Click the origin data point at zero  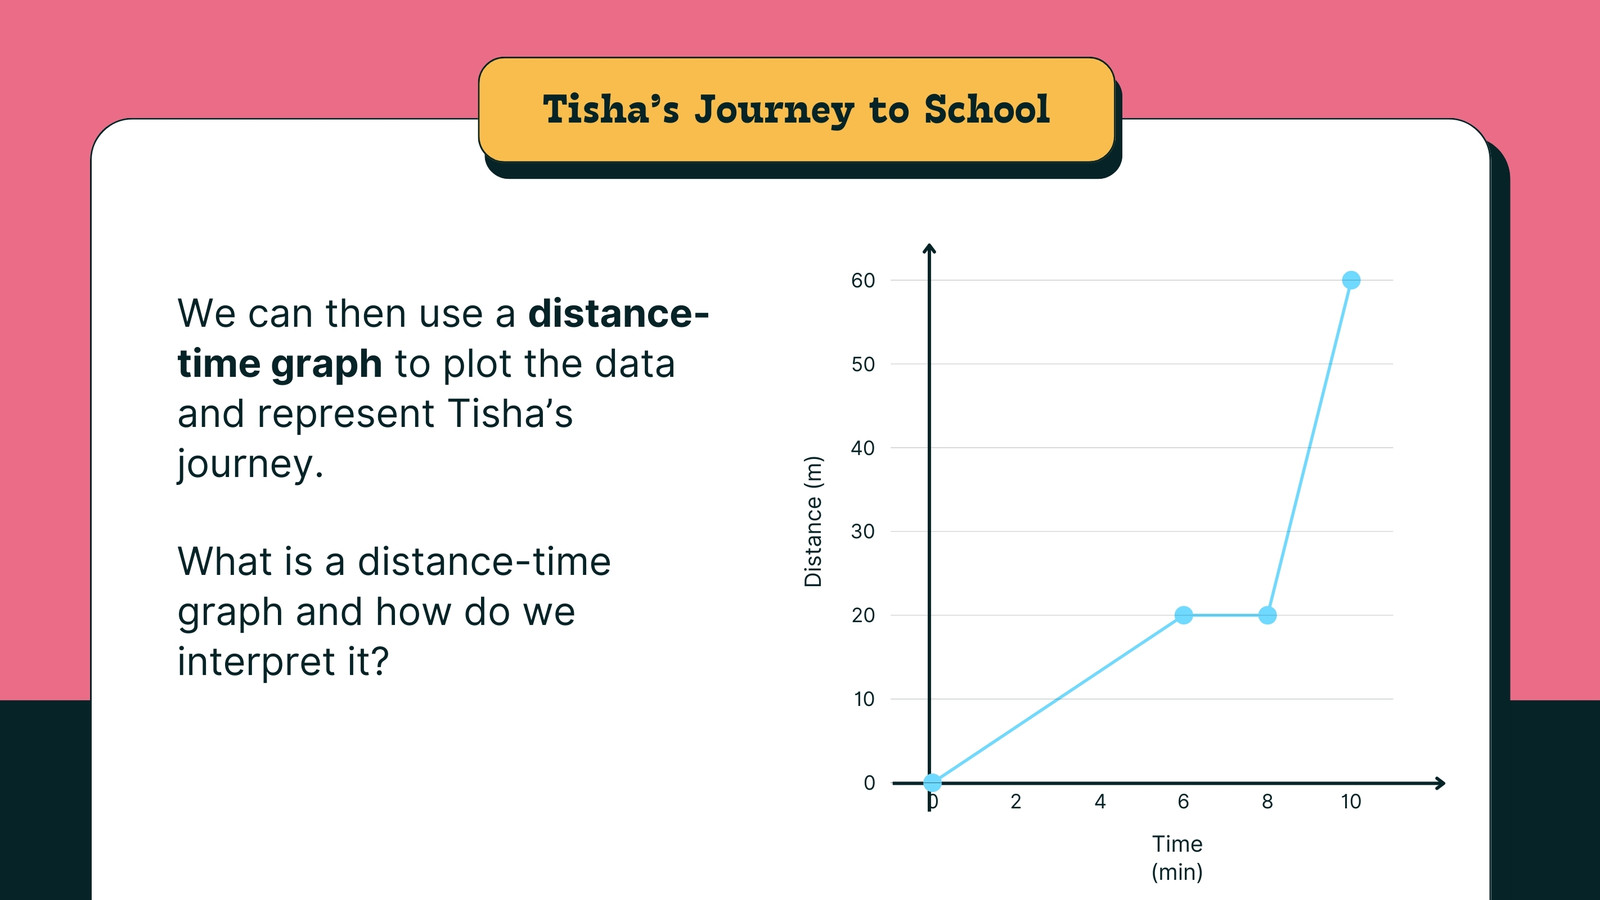[x=932, y=783]
